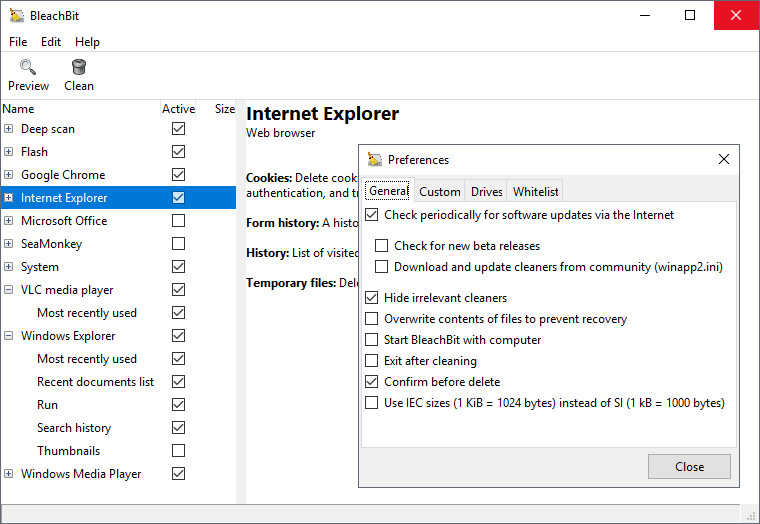Expand the Microsoft Office tree node
760x524 pixels.
(x=8, y=221)
